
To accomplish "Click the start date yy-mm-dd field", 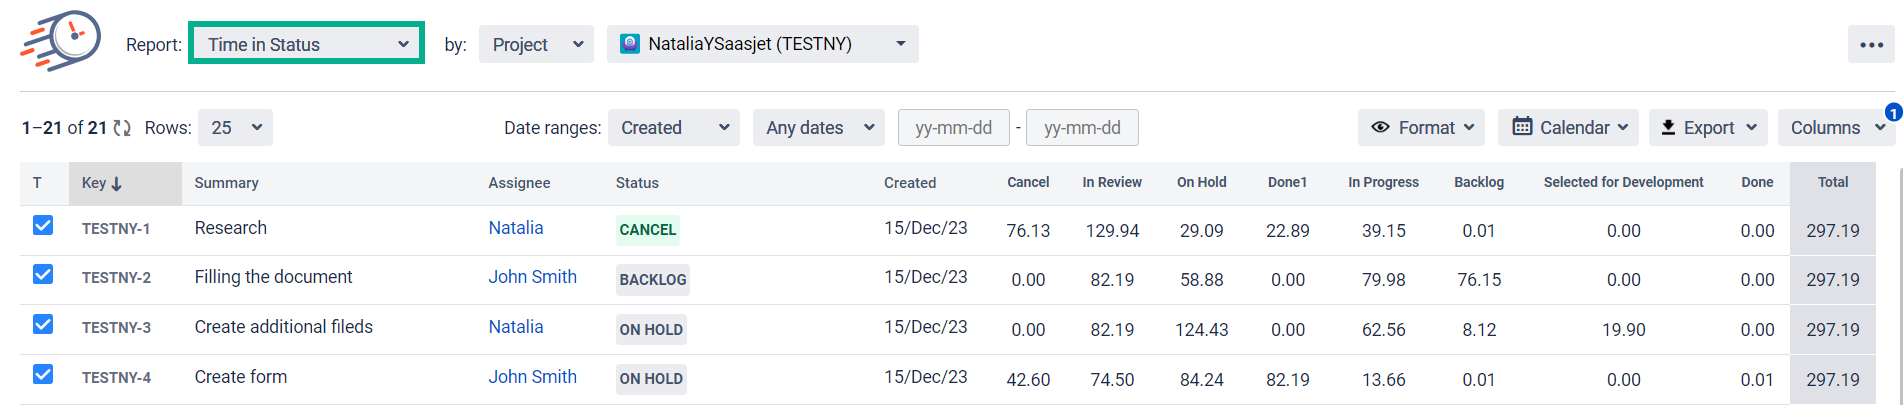I will (953, 128).
